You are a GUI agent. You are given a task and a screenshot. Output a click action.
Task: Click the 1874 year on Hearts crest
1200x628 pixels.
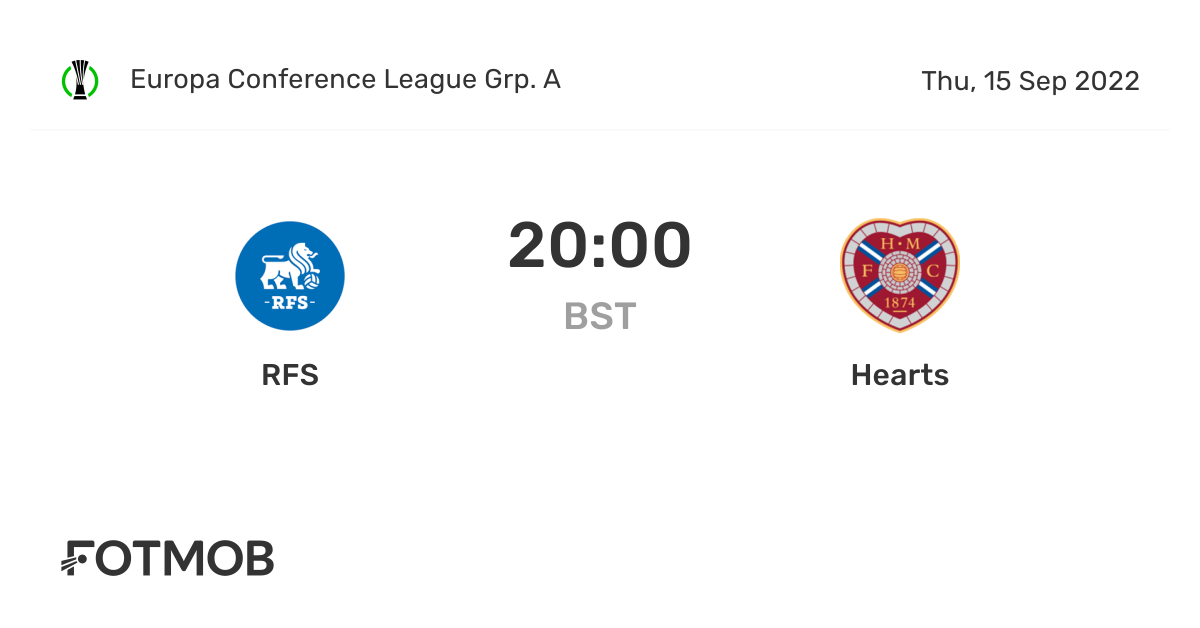899,302
